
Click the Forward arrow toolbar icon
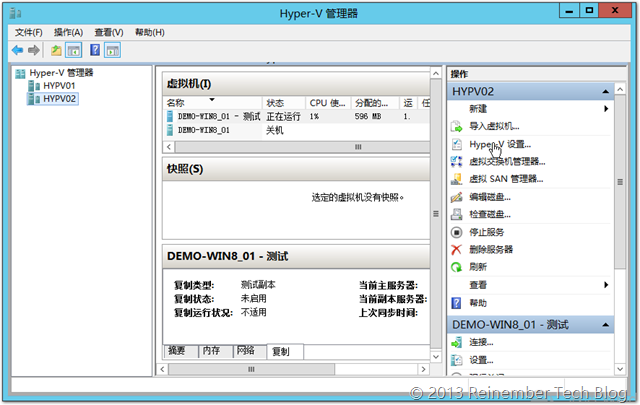pyautogui.click(x=34, y=50)
